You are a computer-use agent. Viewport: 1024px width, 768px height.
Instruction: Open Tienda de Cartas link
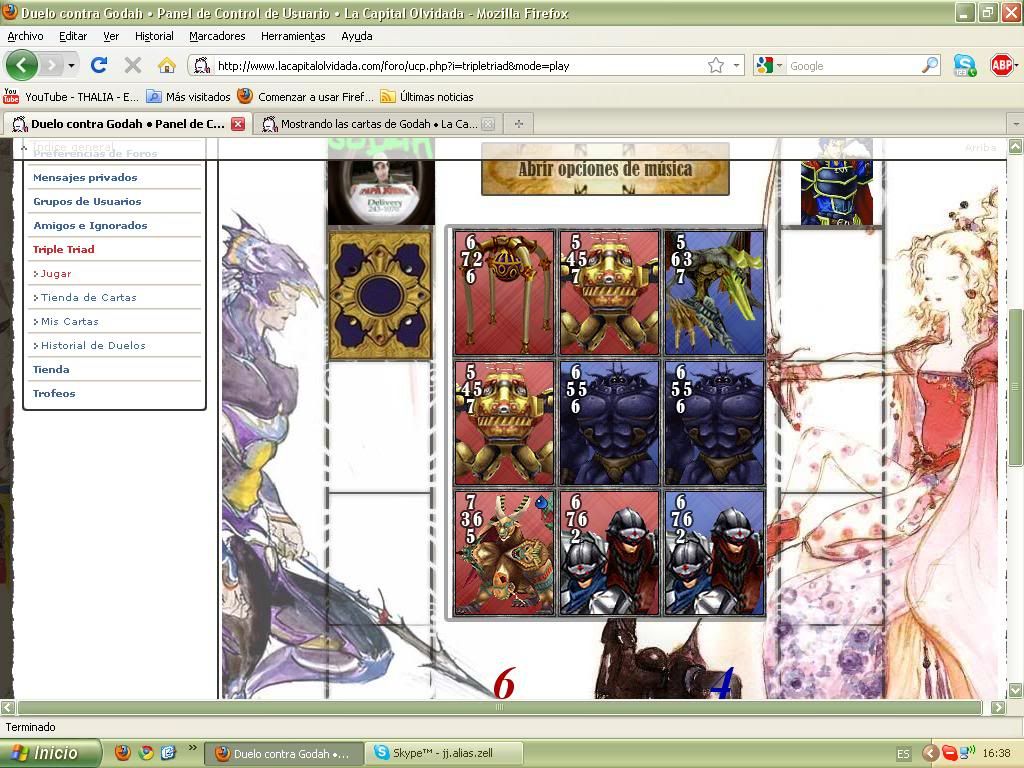click(x=89, y=298)
